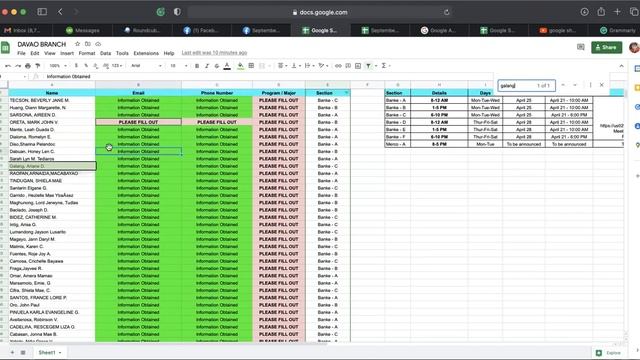Open the File menu
Image resolution: width=640 pixels, height=360 pixels.
(x=21, y=53)
